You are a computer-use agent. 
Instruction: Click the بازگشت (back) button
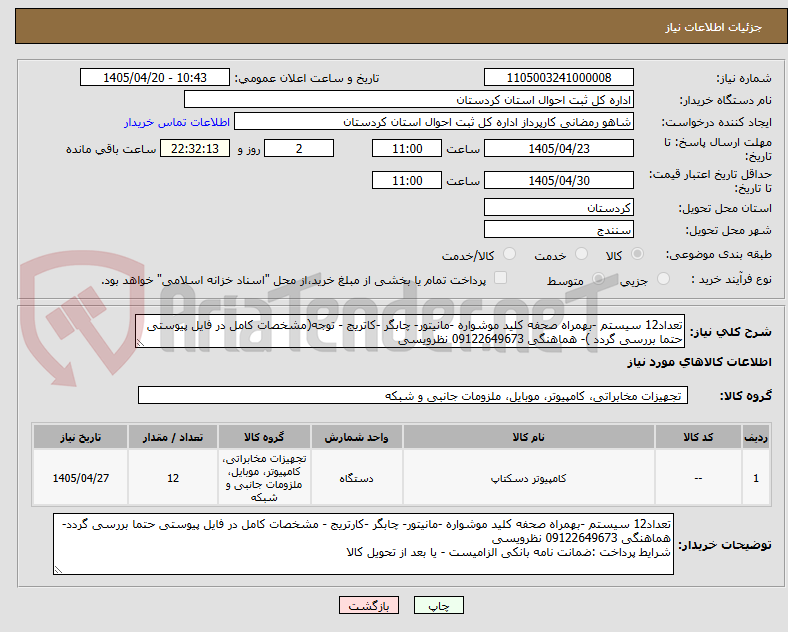pos(369,605)
